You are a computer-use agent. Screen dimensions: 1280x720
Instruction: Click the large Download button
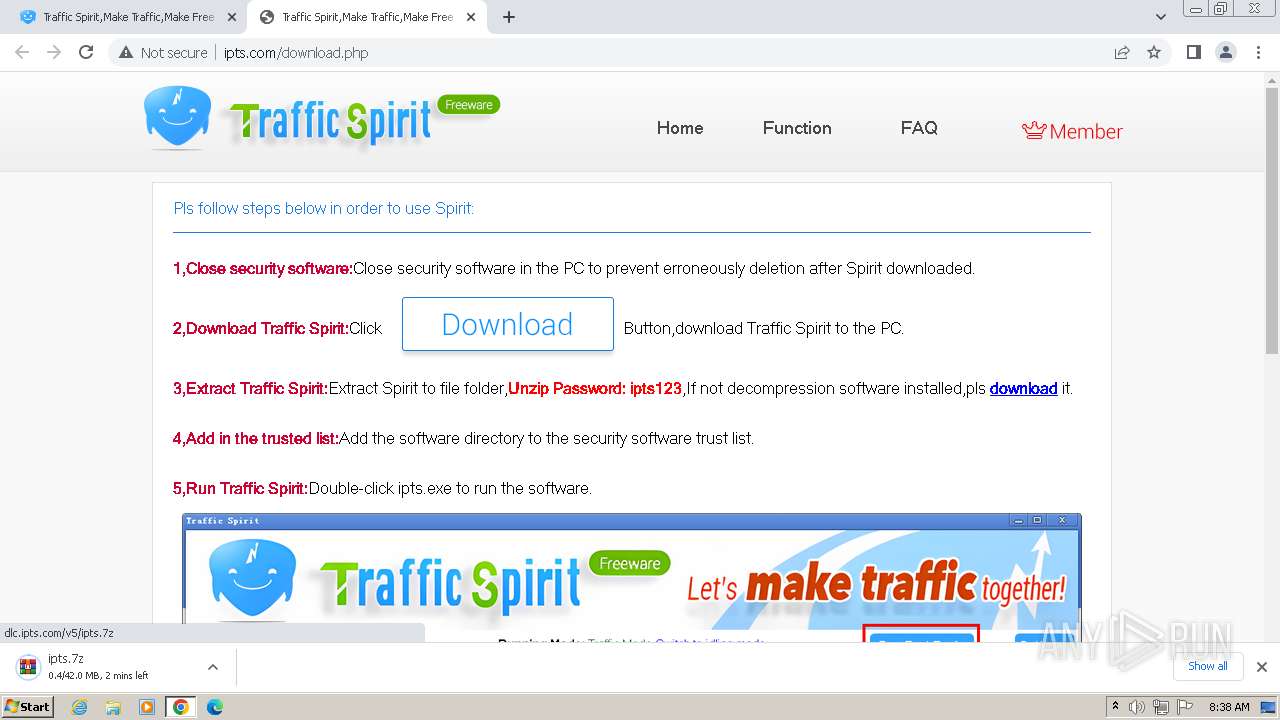(508, 324)
